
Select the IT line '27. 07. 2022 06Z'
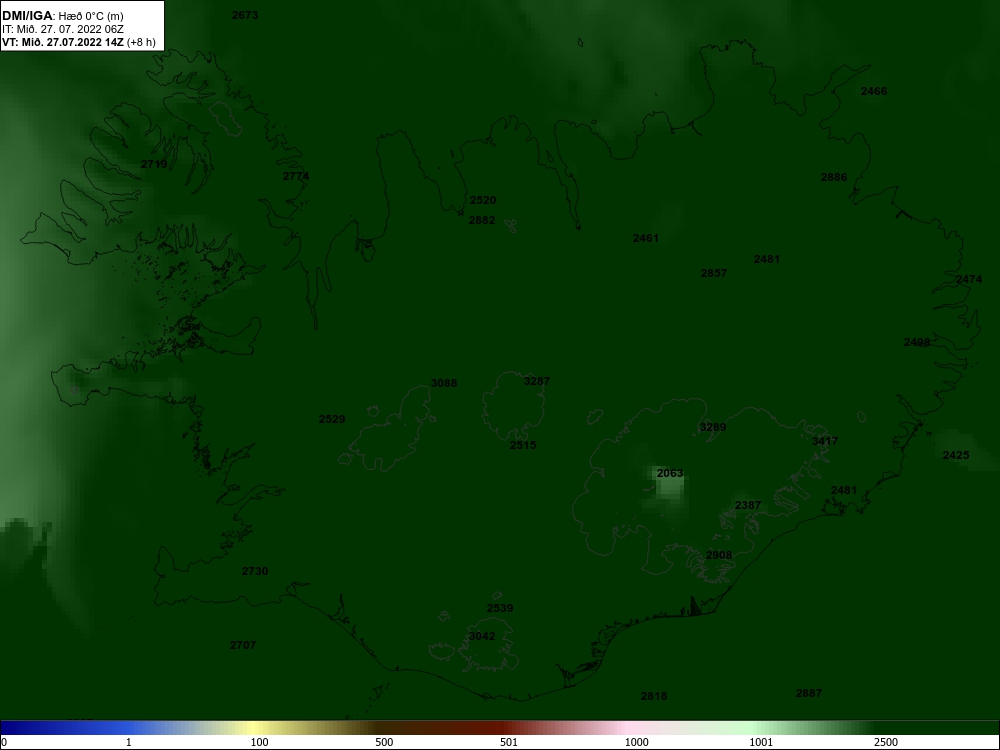[83, 29]
